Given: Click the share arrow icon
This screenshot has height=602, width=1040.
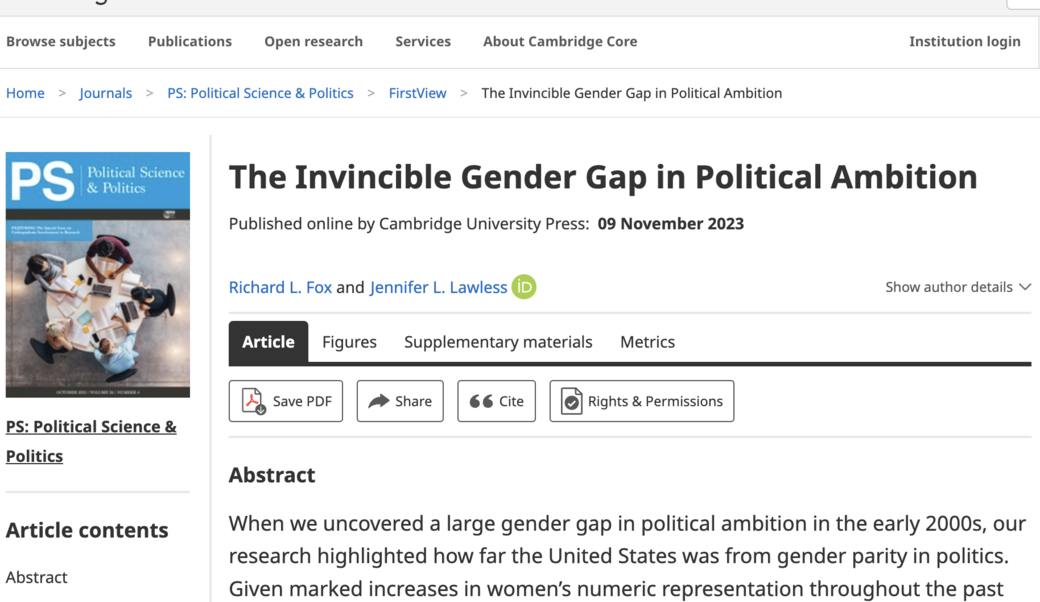Looking at the screenshot, I should tap(379, 401).
